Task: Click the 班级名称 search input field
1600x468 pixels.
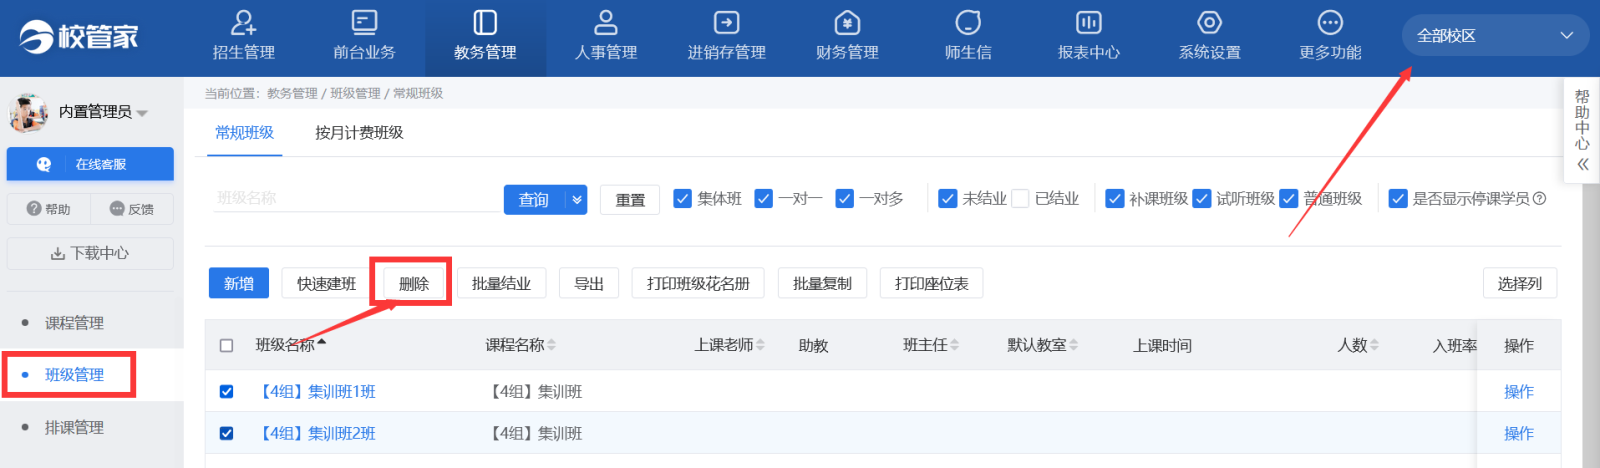Action: (x=355, y=198)
